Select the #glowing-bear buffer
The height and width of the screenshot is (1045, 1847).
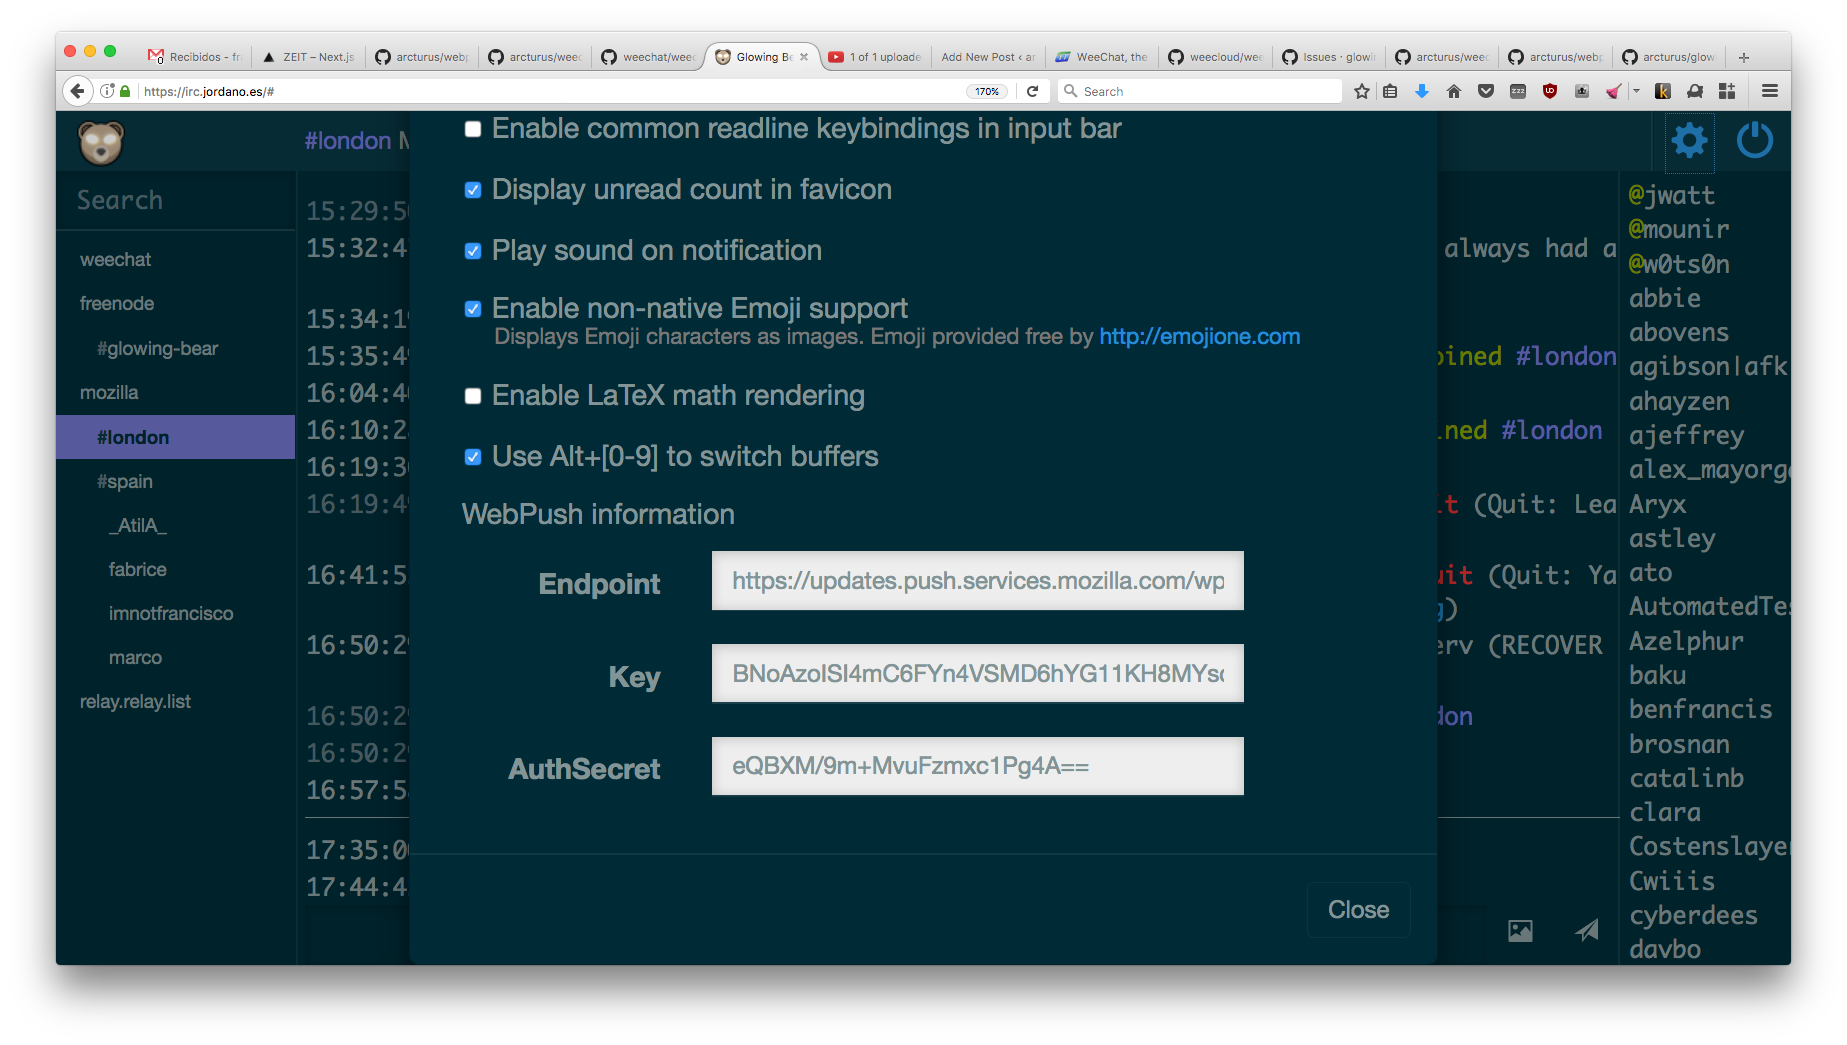click(x=157, y=349)
